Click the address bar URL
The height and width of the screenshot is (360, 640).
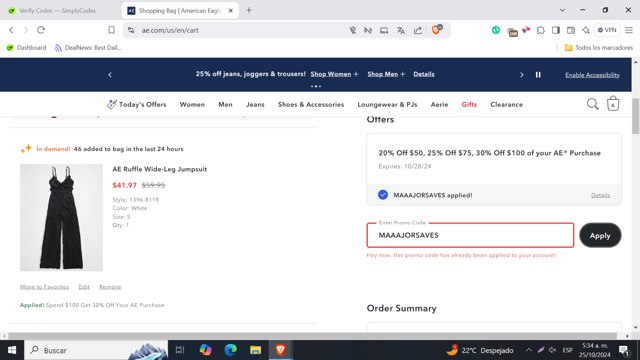(x=170, y=30)
